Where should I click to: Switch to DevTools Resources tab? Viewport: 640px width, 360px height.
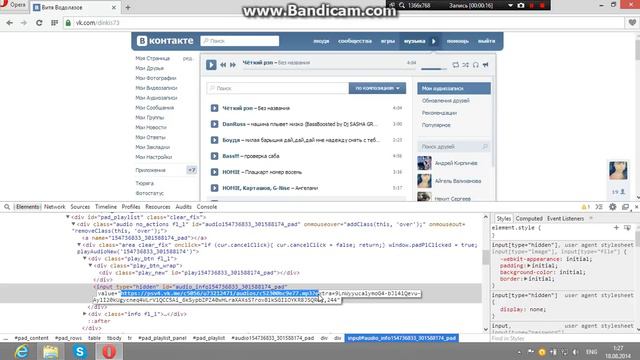(158, 207)
